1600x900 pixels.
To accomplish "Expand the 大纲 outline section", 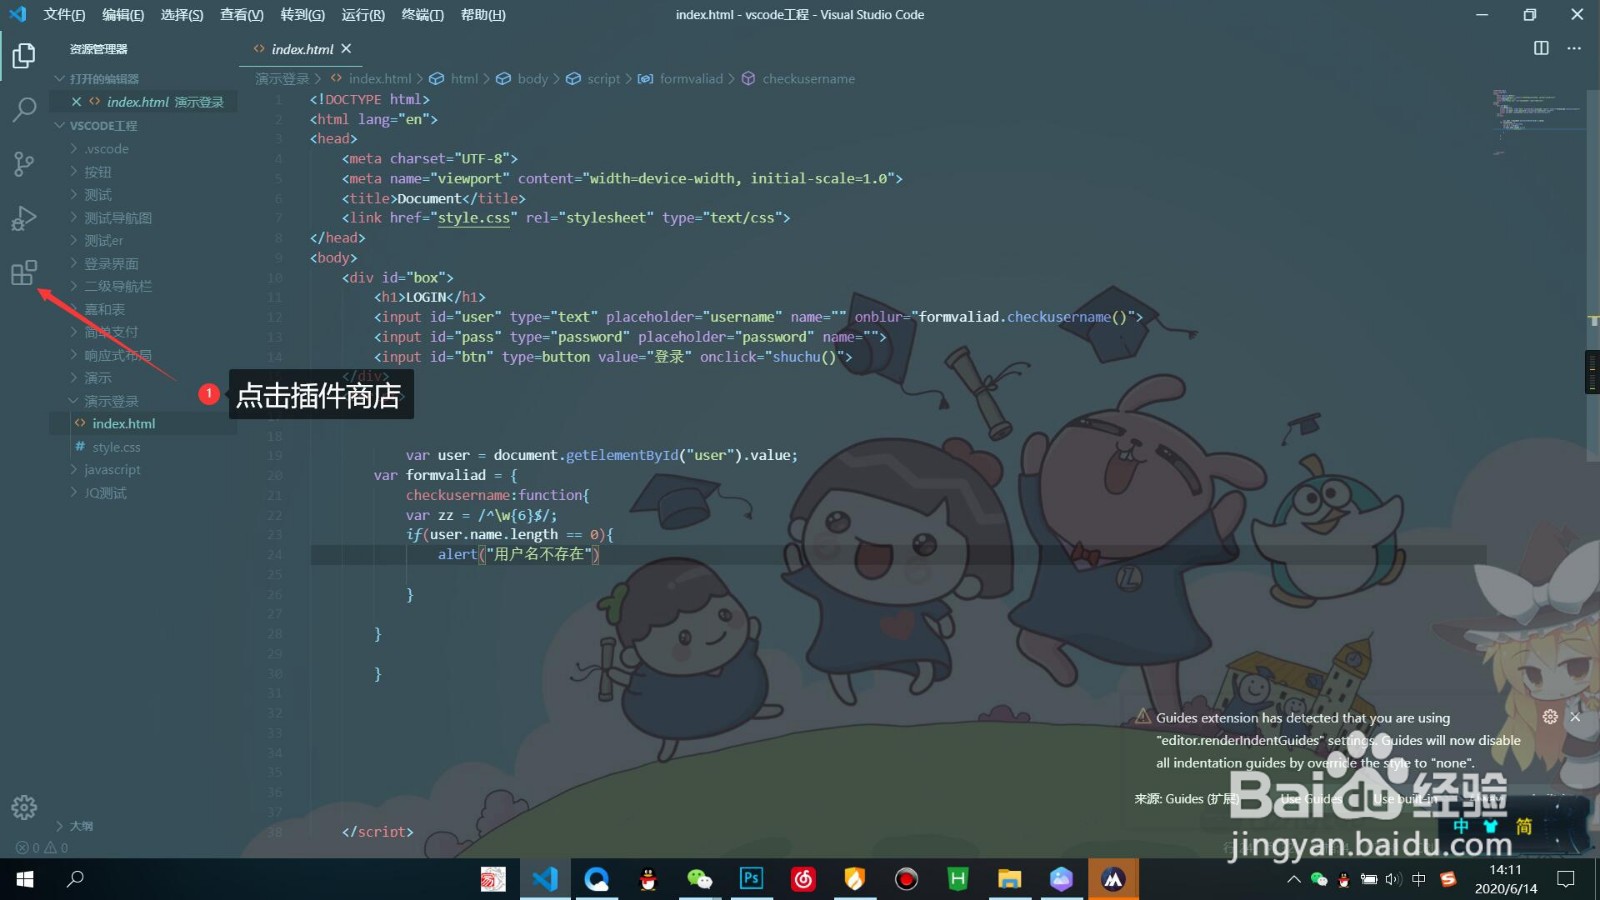I will [x=143, y=826].
